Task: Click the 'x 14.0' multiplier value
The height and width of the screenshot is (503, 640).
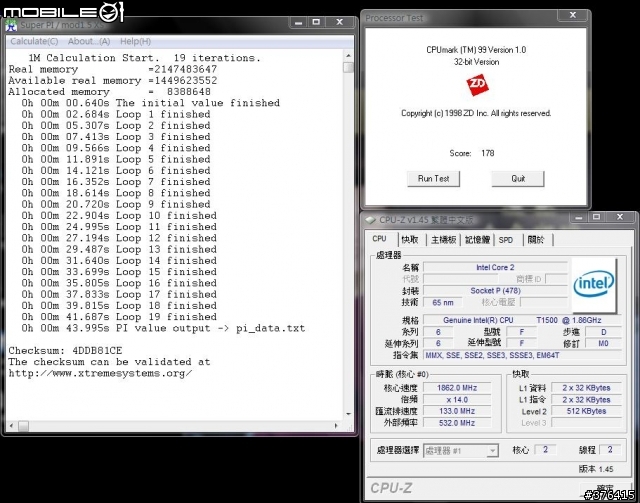Action: 457,400
